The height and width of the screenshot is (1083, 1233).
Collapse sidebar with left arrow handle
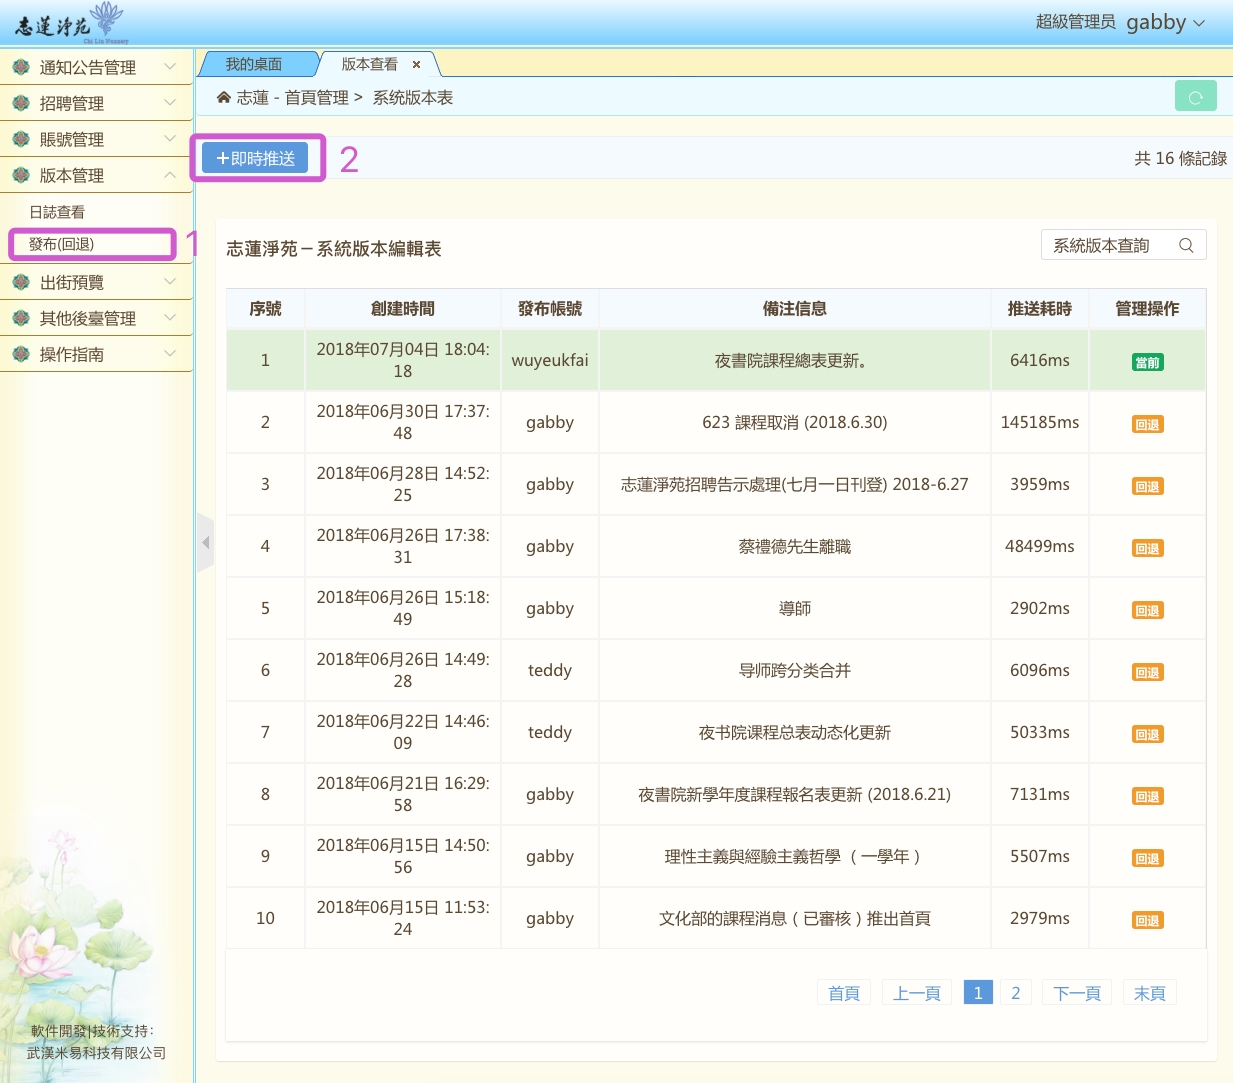[205, 542]
